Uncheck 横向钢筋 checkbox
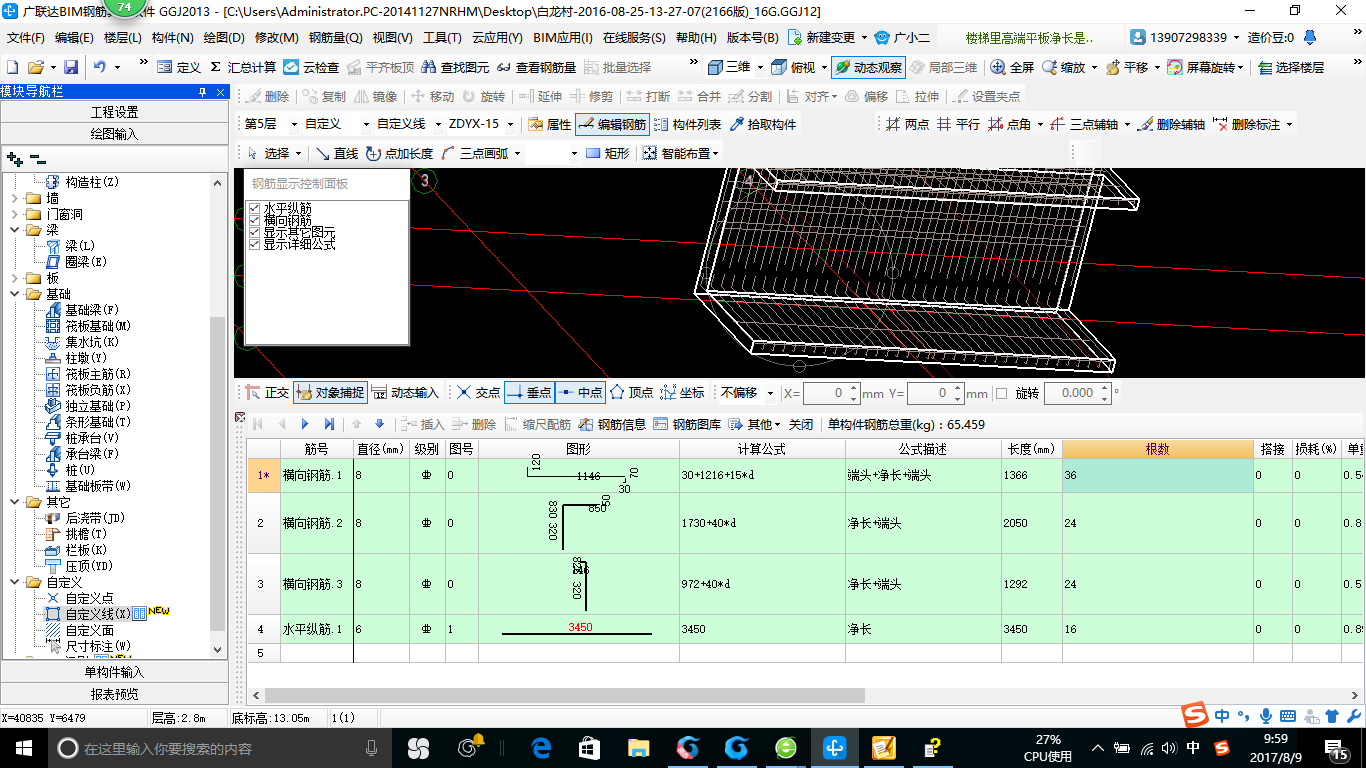 coord(254,220)
